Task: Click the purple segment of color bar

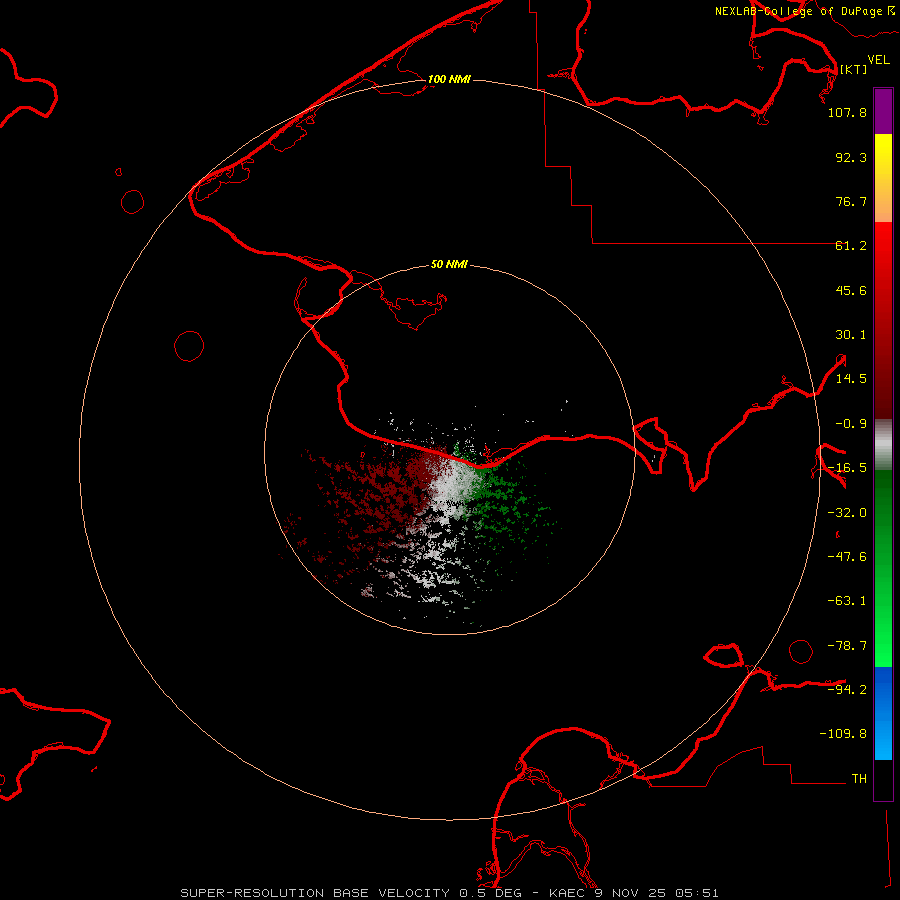Action: point(883,111)
